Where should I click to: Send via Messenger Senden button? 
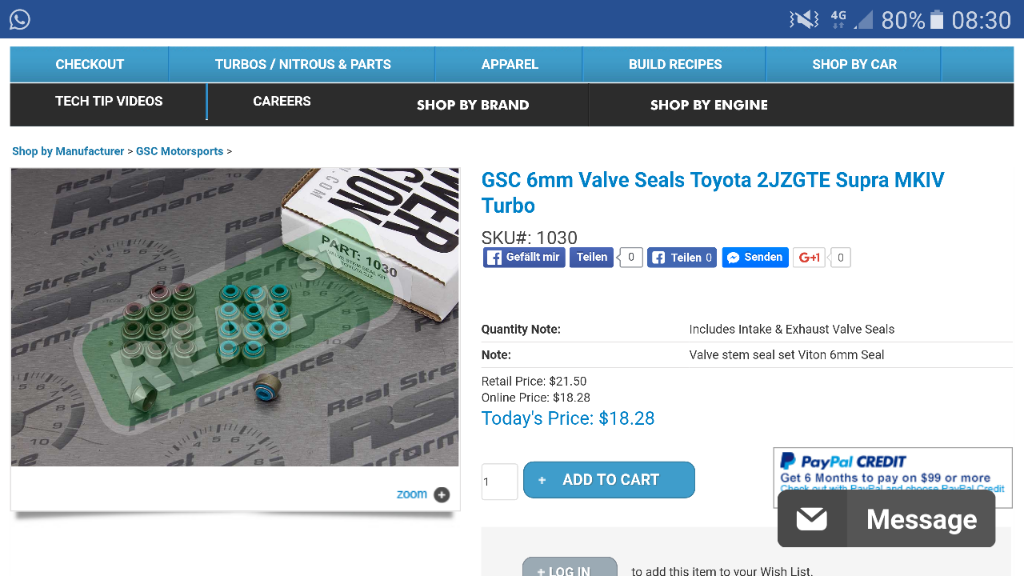coord(755,257)
